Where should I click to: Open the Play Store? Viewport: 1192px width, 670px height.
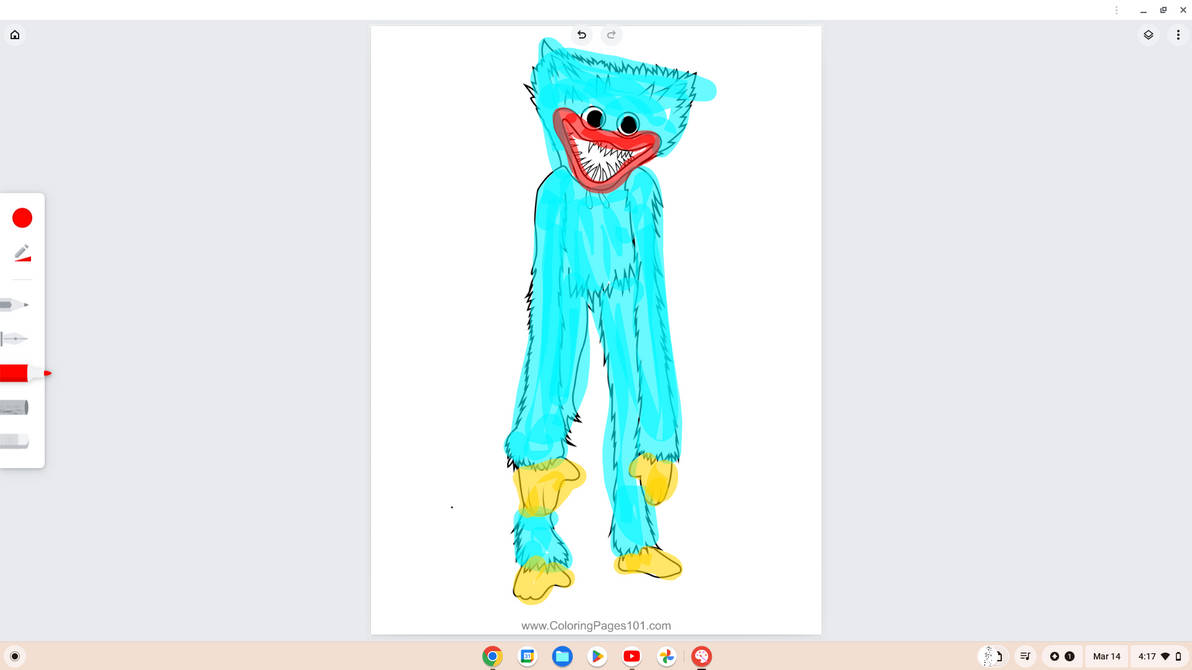(x=597, y=656)
